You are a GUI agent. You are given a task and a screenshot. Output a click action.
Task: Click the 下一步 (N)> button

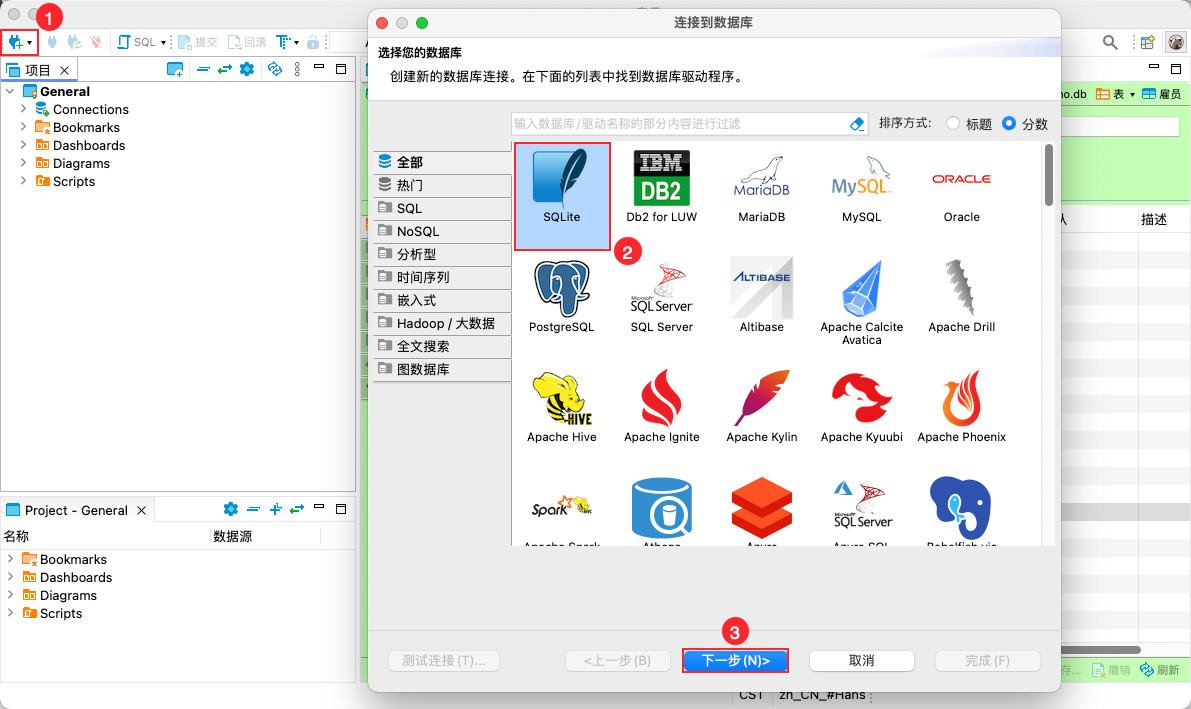[x=735, y=660]
